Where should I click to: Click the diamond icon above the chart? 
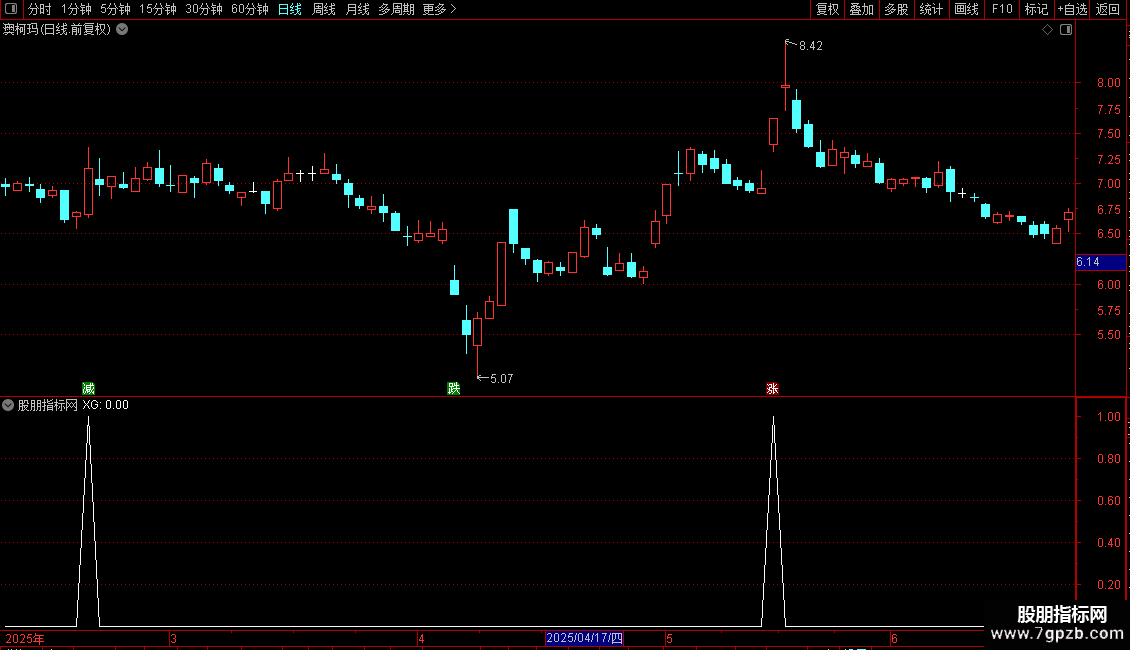click(x=1048, y=30)
